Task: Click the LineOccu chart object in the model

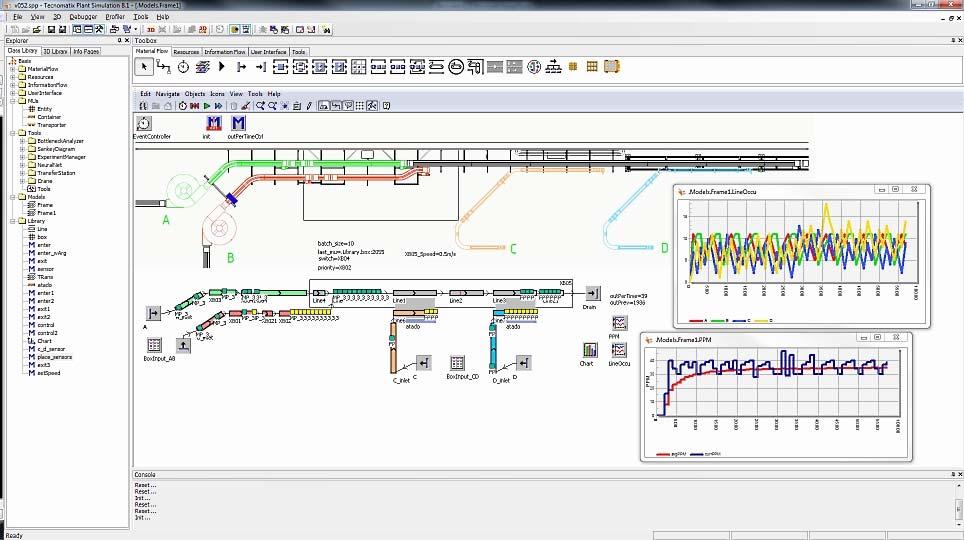Action: pos(619,350)
